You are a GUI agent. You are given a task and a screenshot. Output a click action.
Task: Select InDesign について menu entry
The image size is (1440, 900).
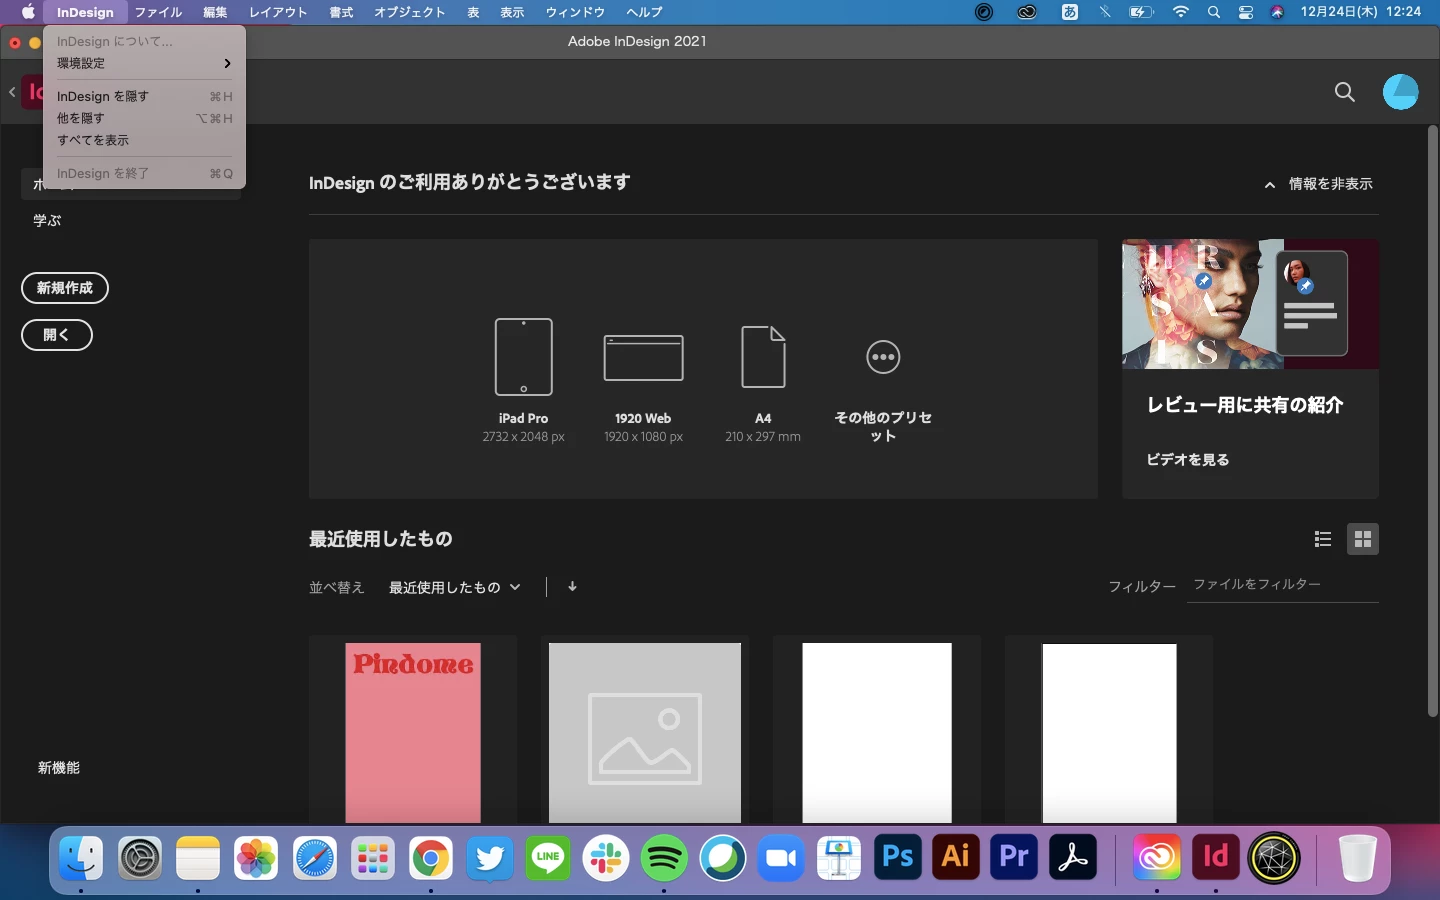coord(144,41)
